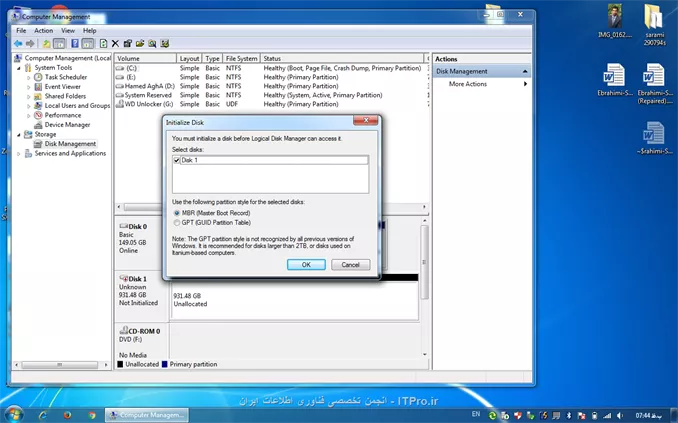Select the System Reserved volume row
The width and height of the screenshot is (678, 423).
[x=272, y=95]
